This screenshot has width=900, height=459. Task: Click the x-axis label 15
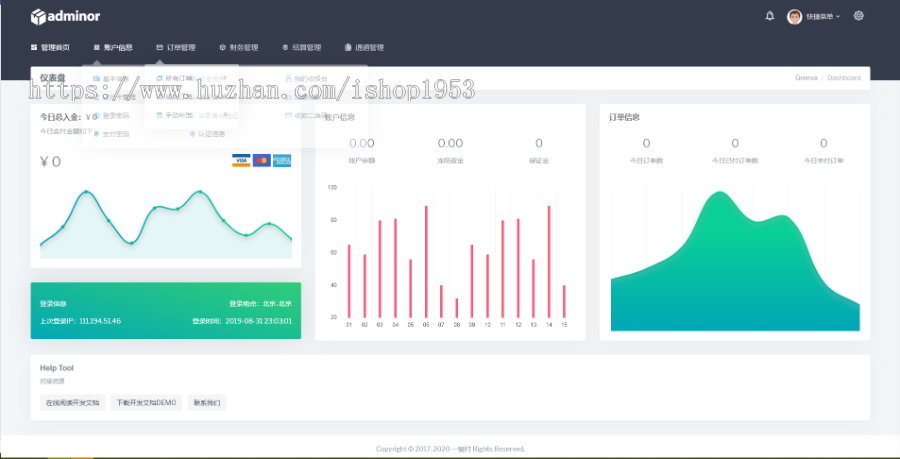pos(564,325)
